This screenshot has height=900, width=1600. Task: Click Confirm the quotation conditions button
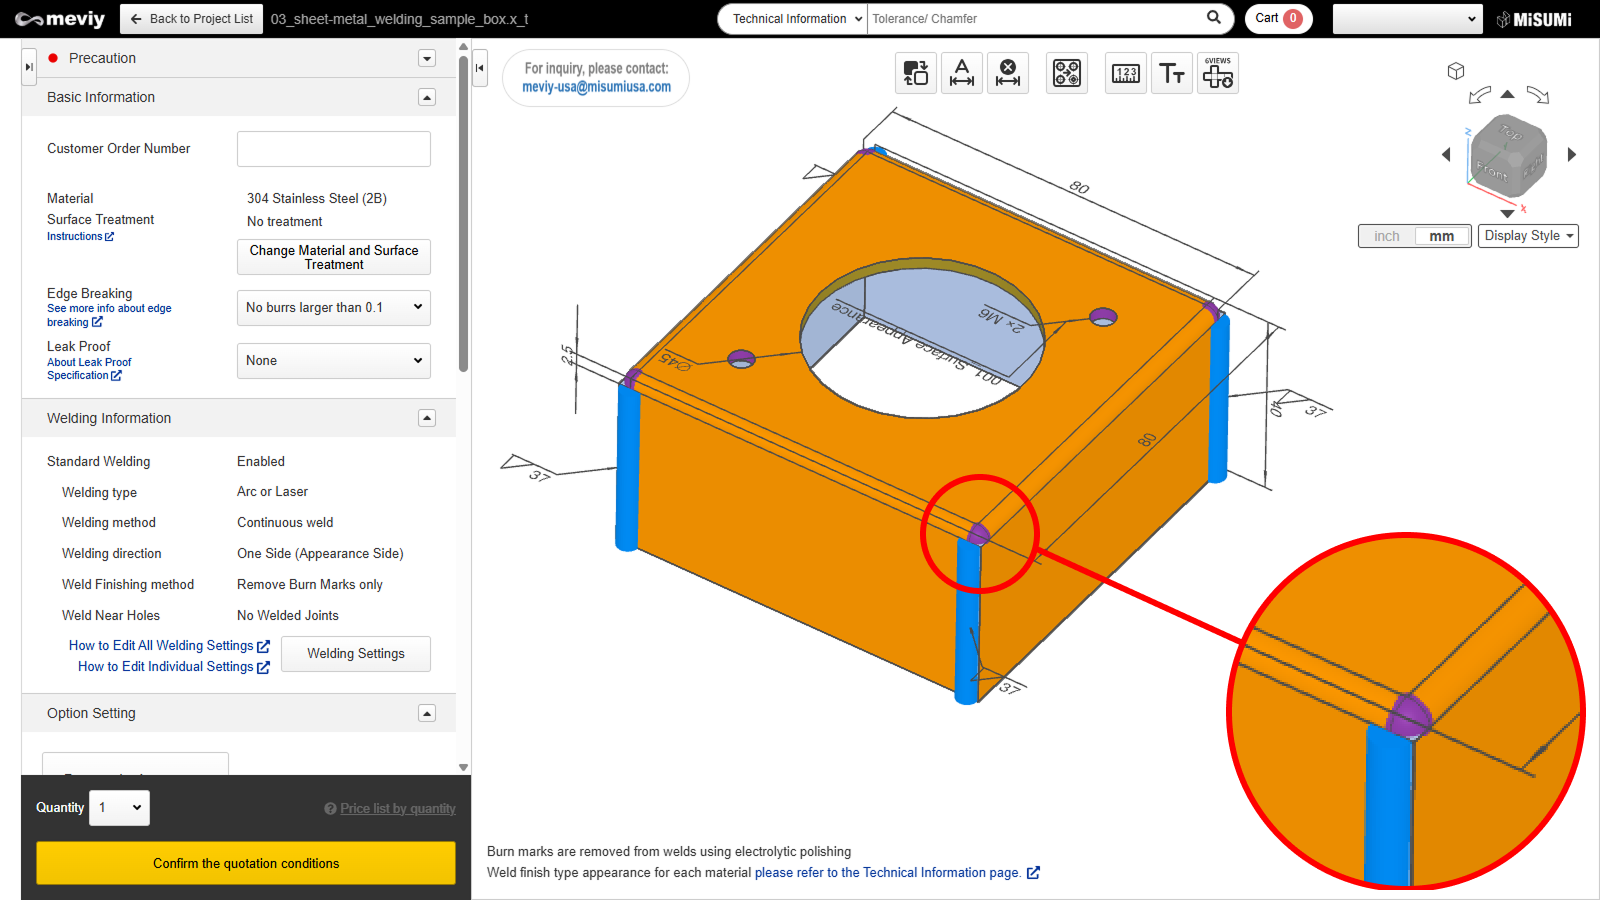click(246, 863)
